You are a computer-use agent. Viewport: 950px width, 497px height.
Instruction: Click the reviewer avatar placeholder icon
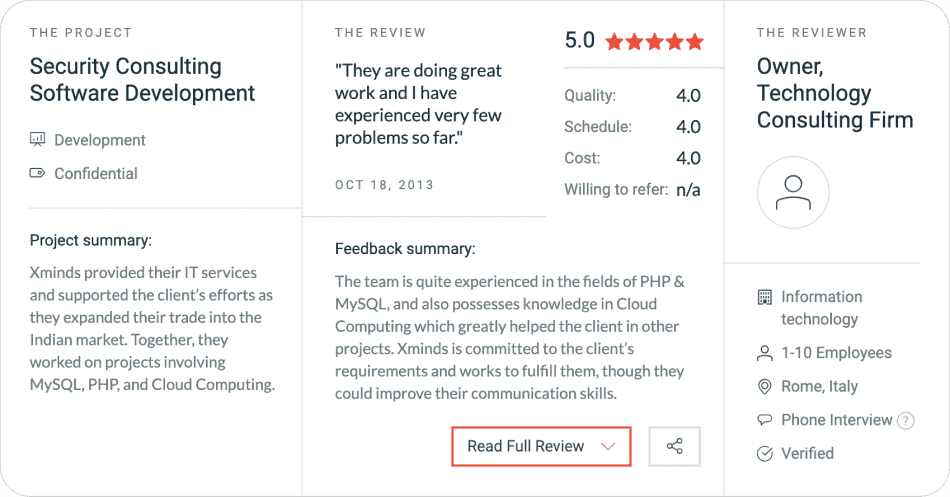point(793,192)
